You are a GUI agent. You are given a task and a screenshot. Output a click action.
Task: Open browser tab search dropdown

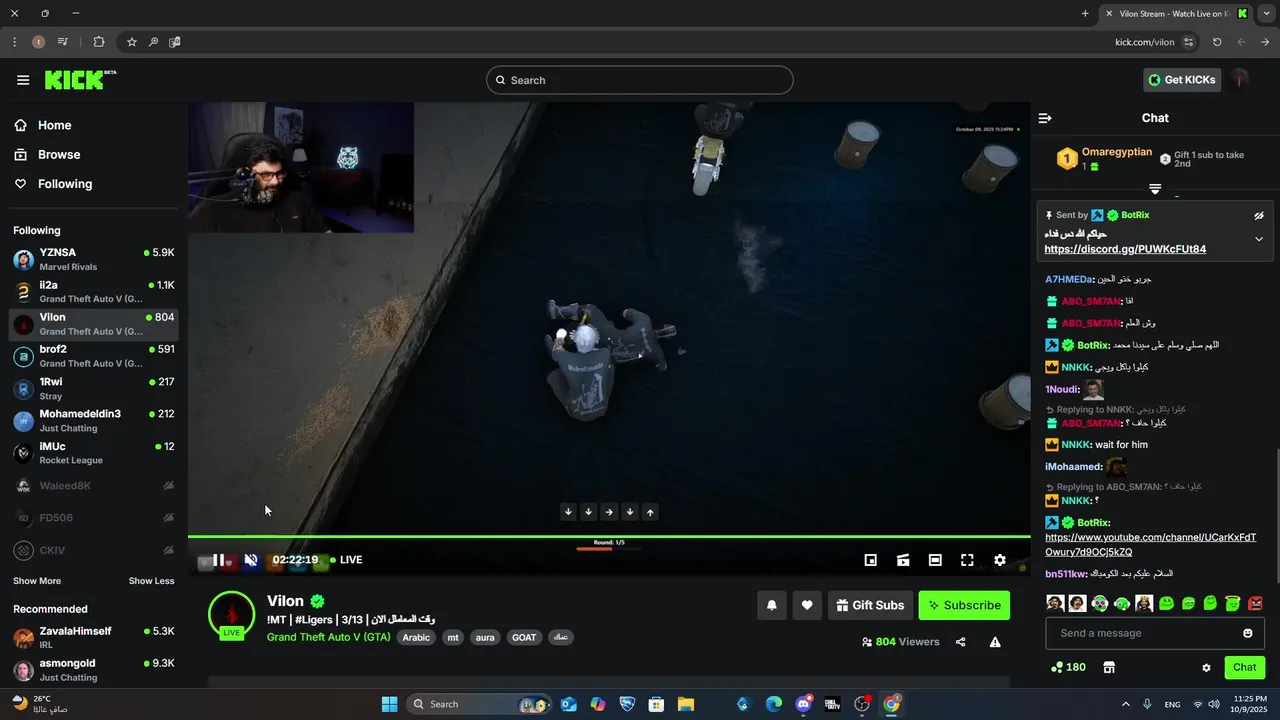click(1266, 13)
